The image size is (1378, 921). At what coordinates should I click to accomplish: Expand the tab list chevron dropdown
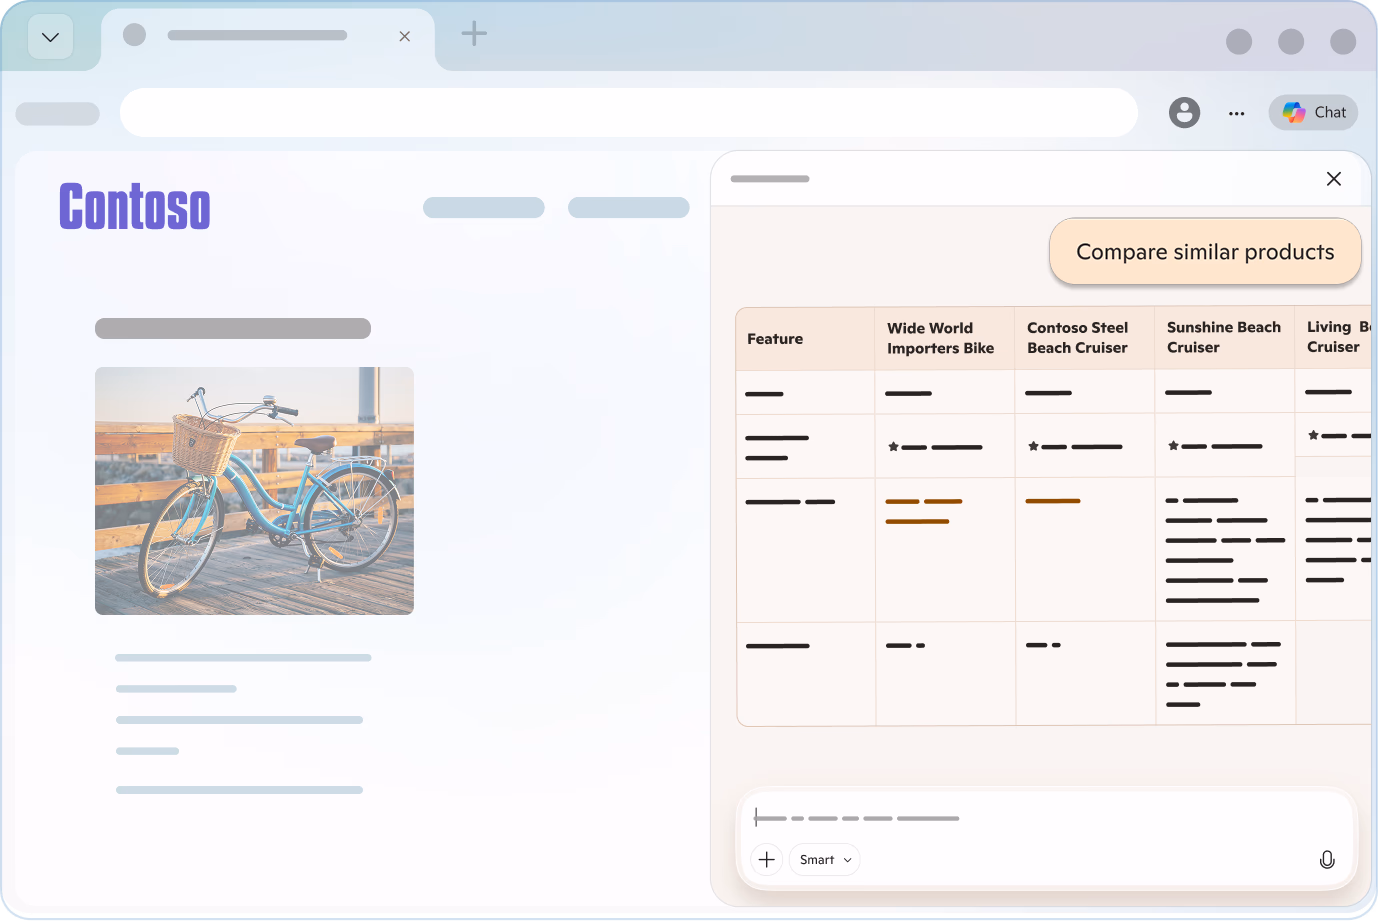click(50, 38)
